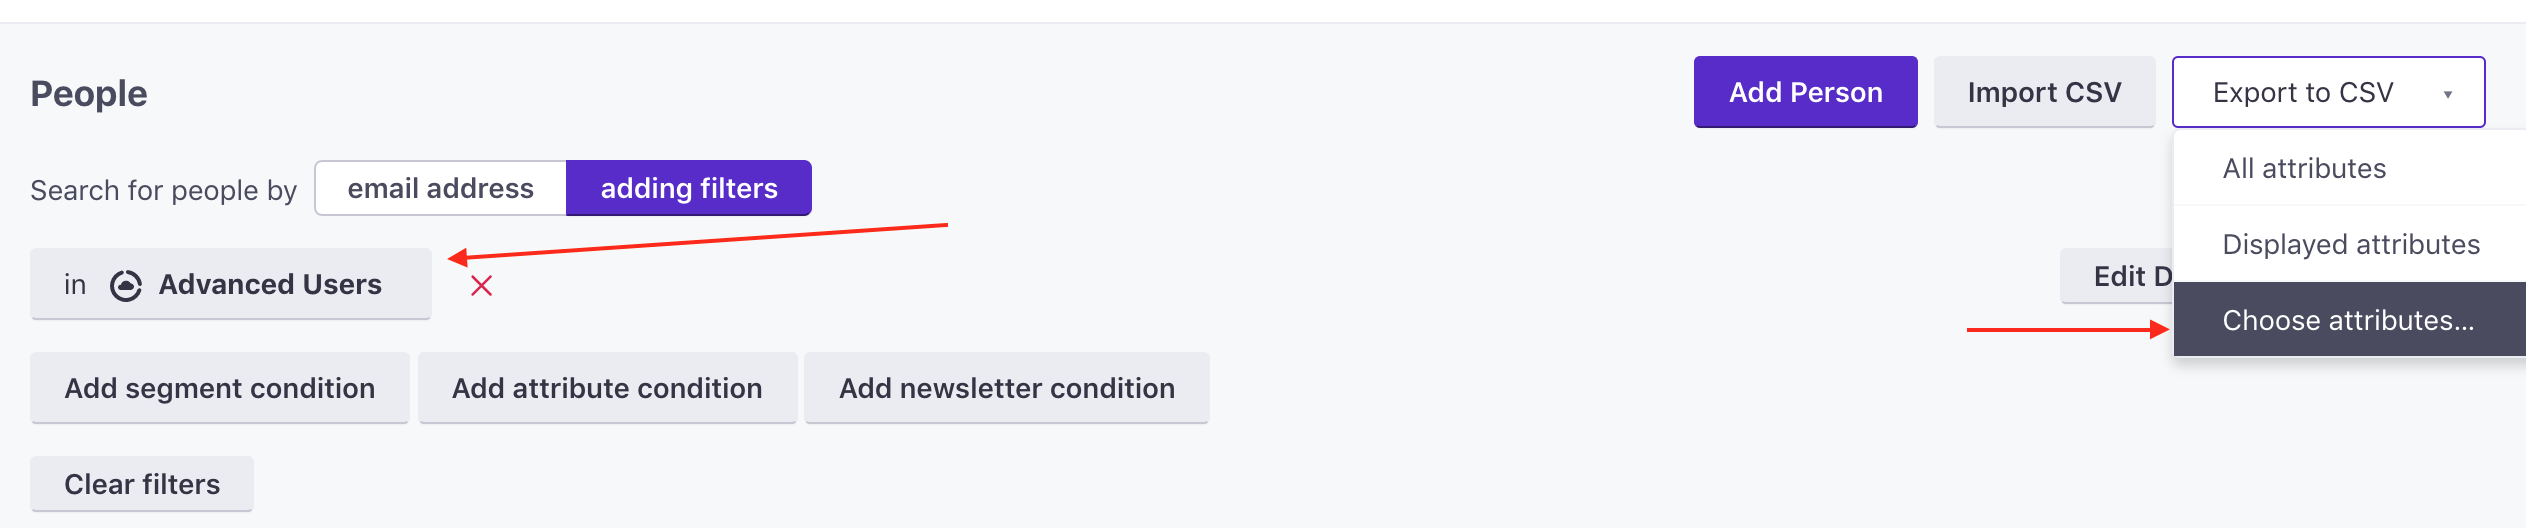Screen dimensions: 2526x528
Task: Clear filters from the people search
Action: [142, 484]
